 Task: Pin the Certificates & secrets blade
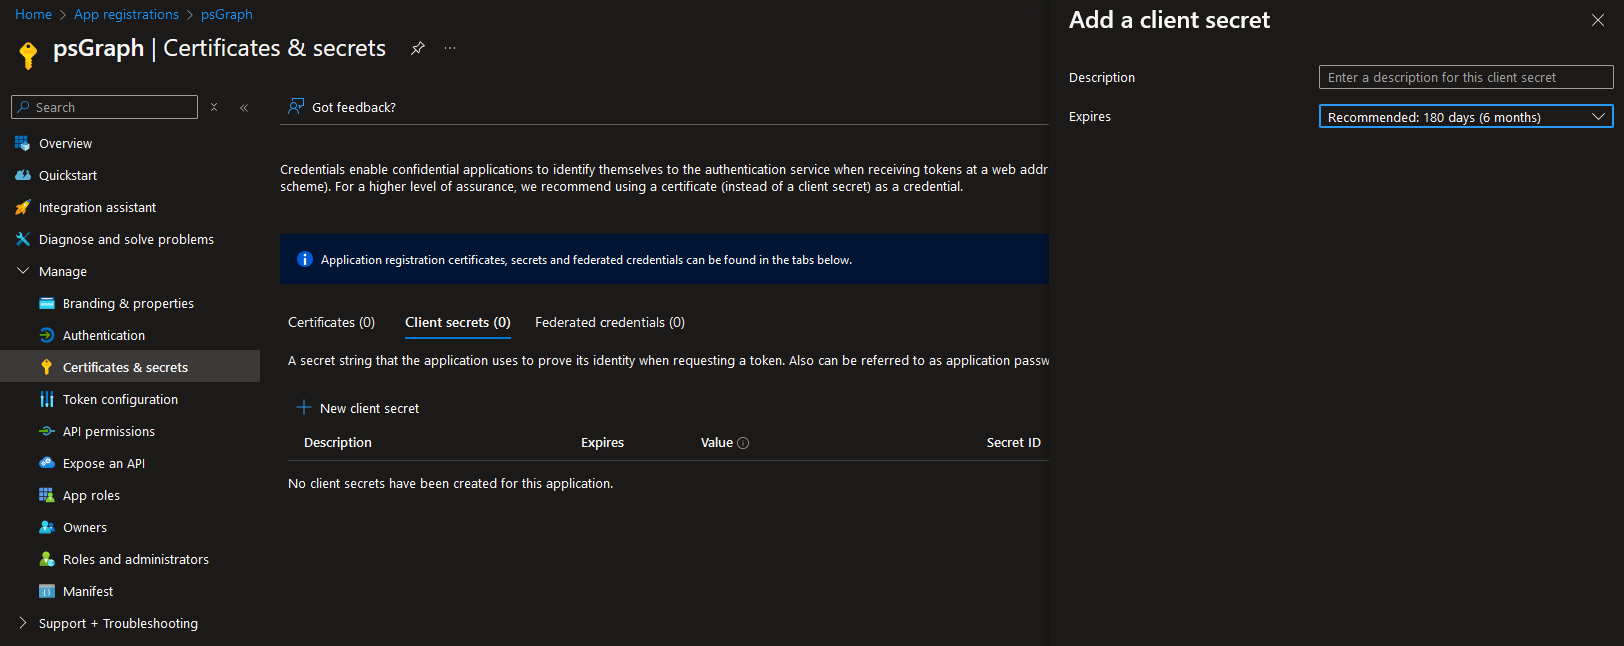pos(418,48)
